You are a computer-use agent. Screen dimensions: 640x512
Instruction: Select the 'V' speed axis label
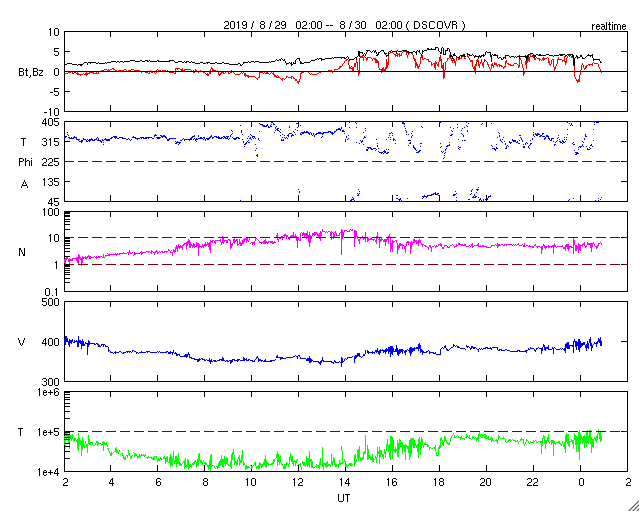pyautogui.click(x=21, y=342)
